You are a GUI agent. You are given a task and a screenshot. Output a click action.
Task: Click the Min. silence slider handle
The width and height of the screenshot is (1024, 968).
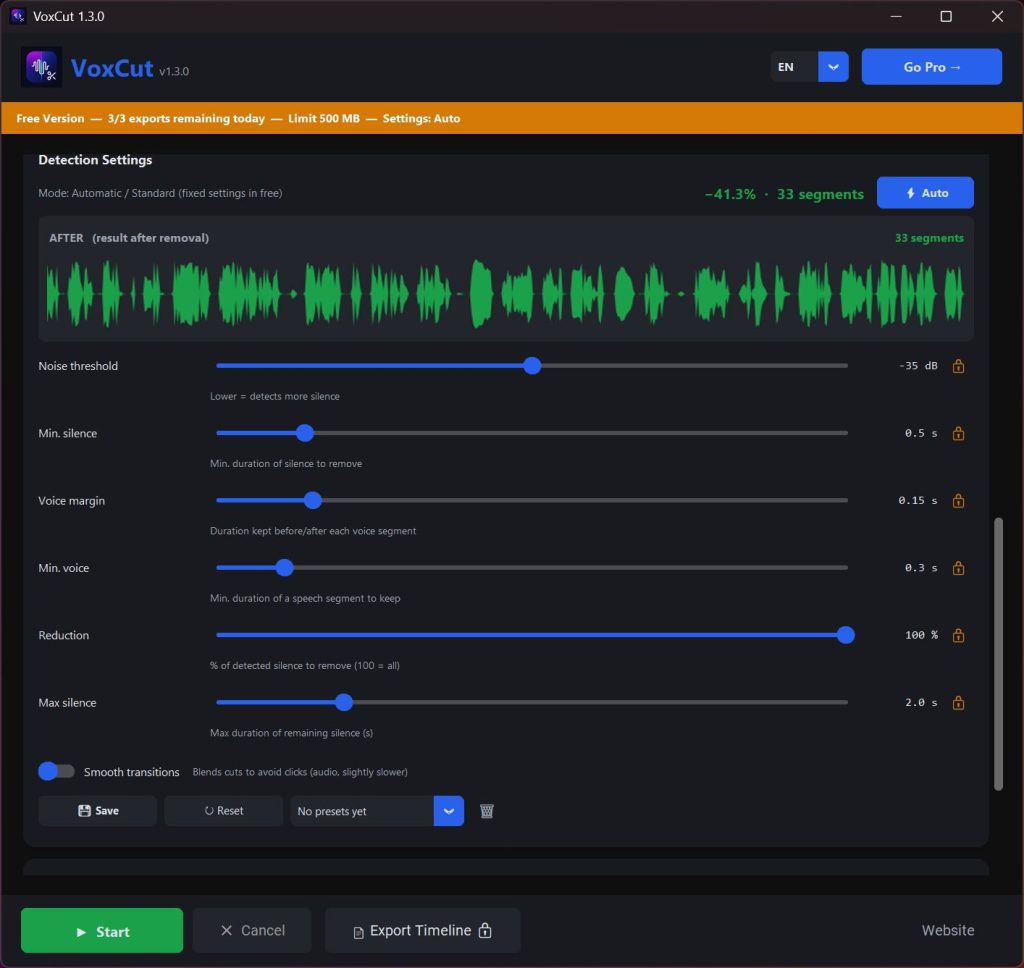tap(305, 433)
